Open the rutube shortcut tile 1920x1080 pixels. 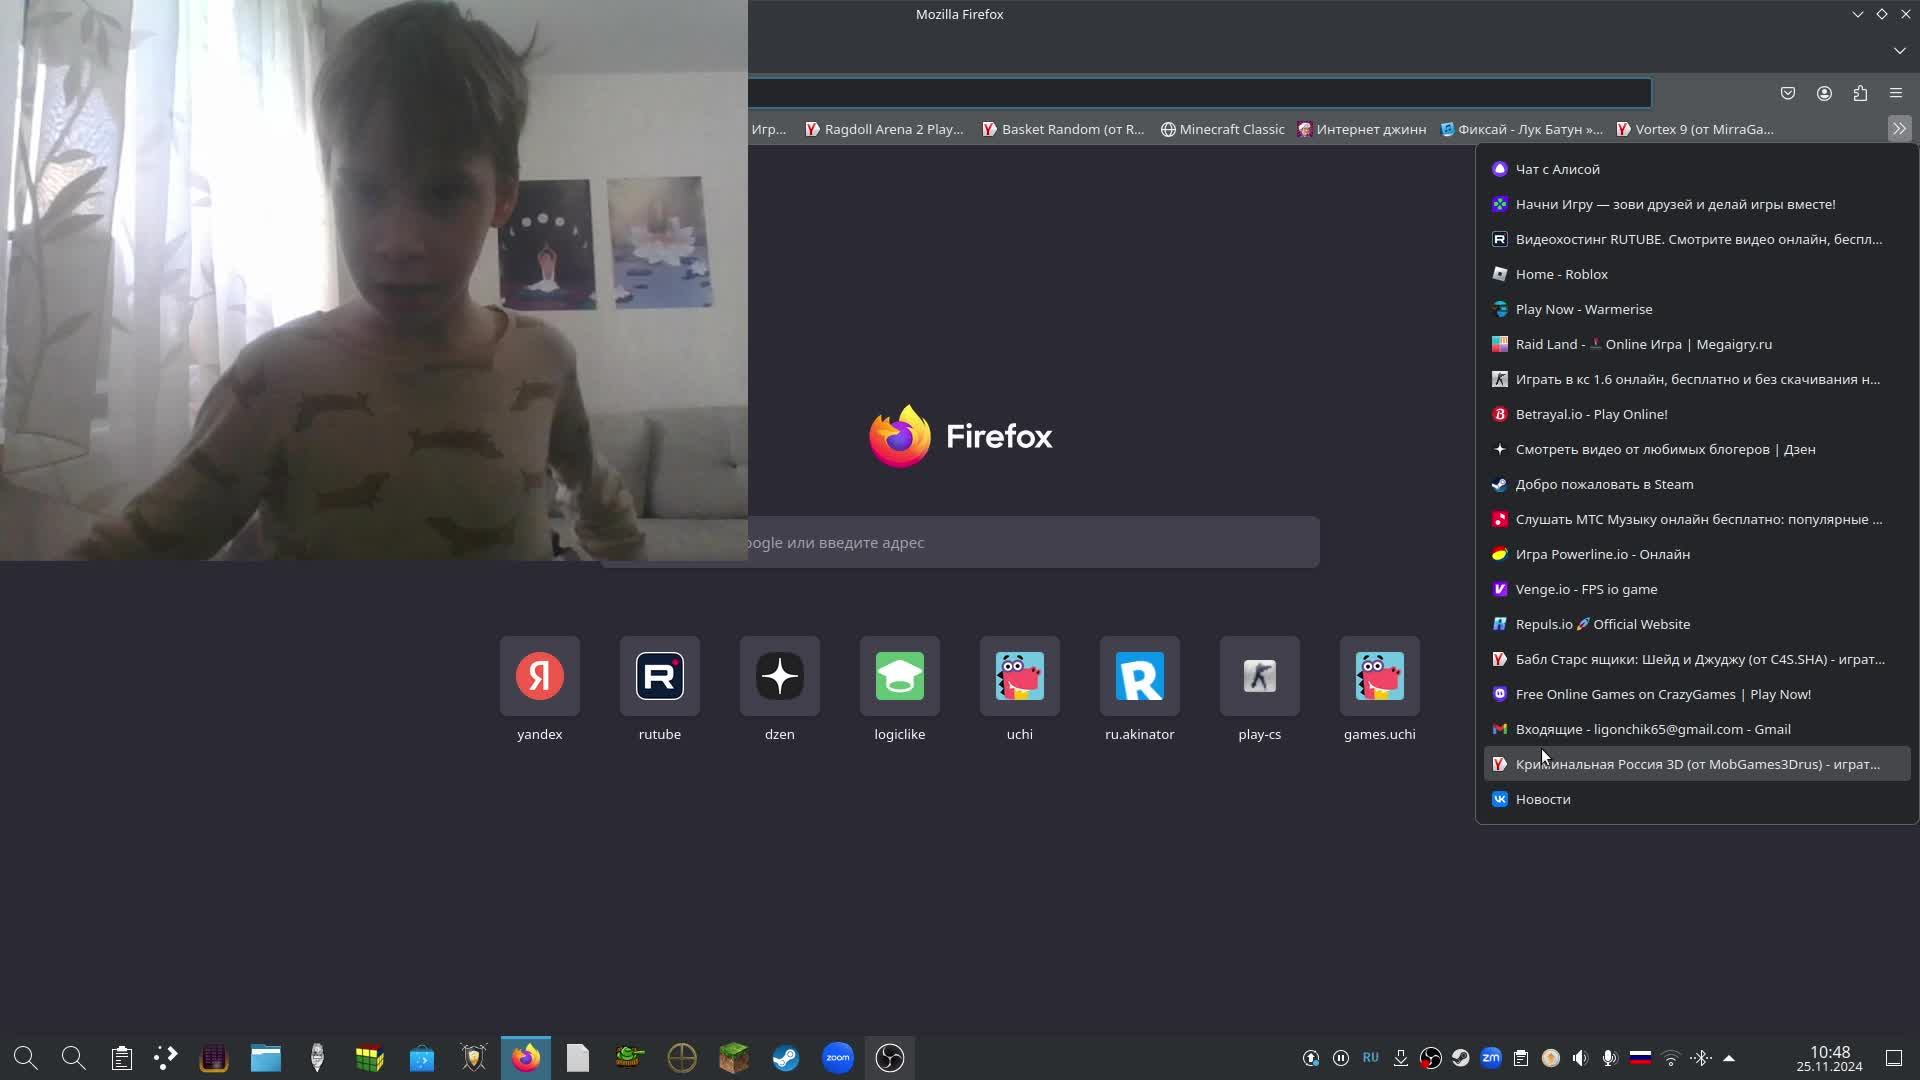tap(660, 677)
